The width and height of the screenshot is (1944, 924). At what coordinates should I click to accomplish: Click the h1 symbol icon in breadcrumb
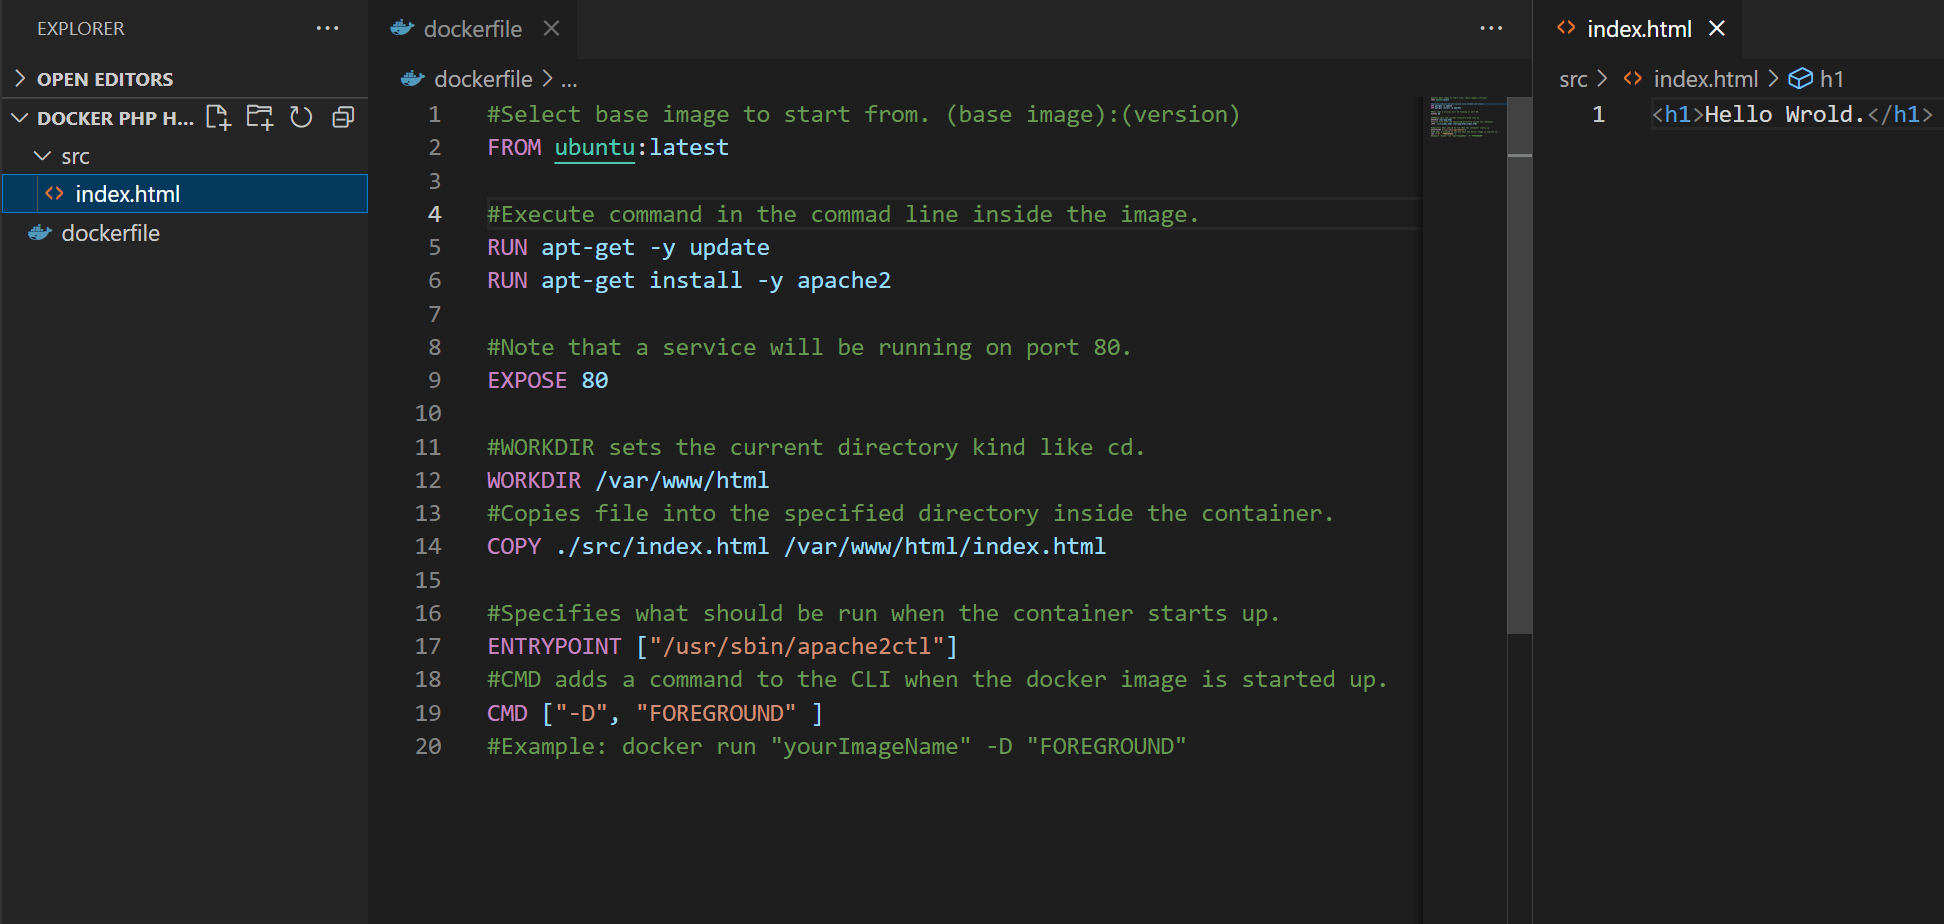click(1800, 78)
